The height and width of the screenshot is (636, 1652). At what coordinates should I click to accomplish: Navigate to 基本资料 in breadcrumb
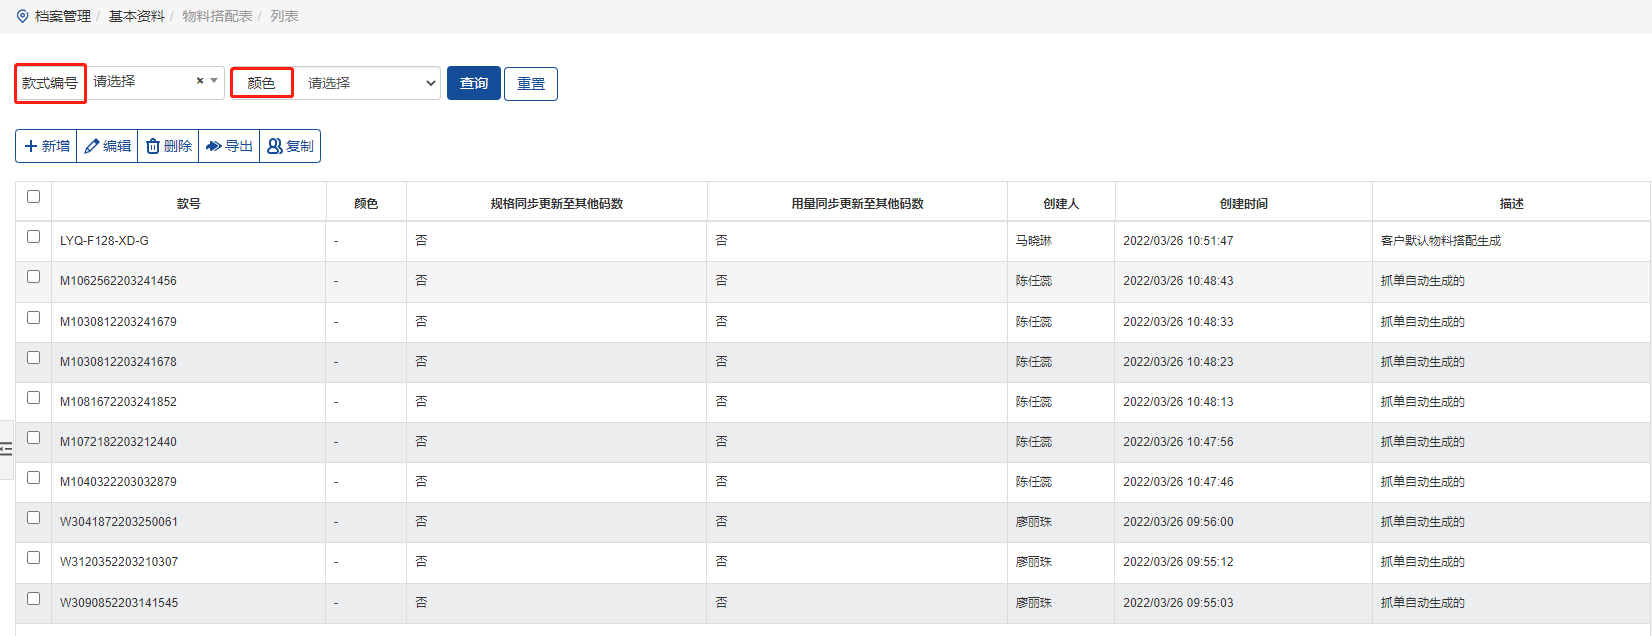[136, 16]
